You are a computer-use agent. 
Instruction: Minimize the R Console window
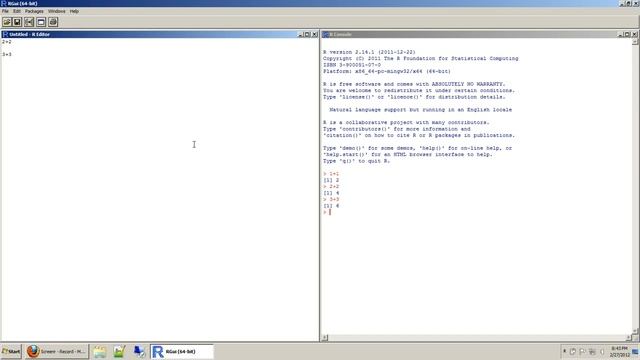(620, 34)
